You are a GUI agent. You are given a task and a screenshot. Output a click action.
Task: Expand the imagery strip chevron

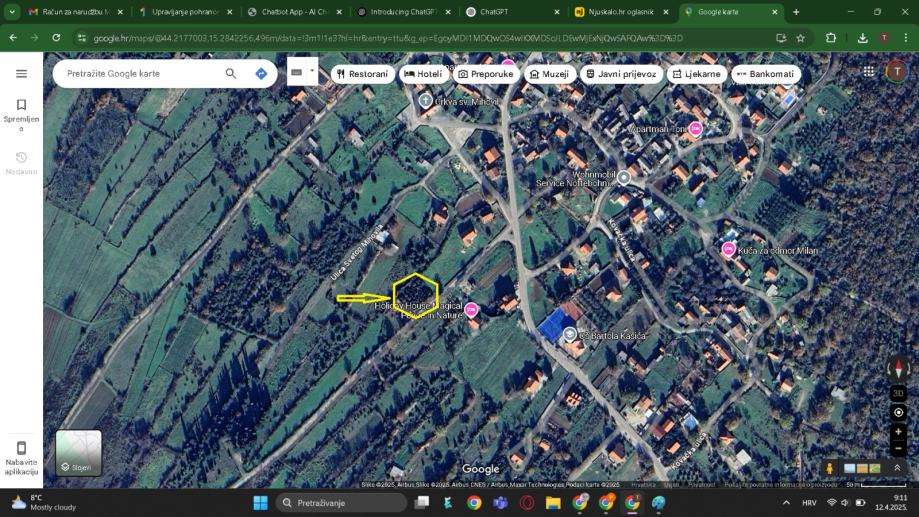(x=897, y=468)
